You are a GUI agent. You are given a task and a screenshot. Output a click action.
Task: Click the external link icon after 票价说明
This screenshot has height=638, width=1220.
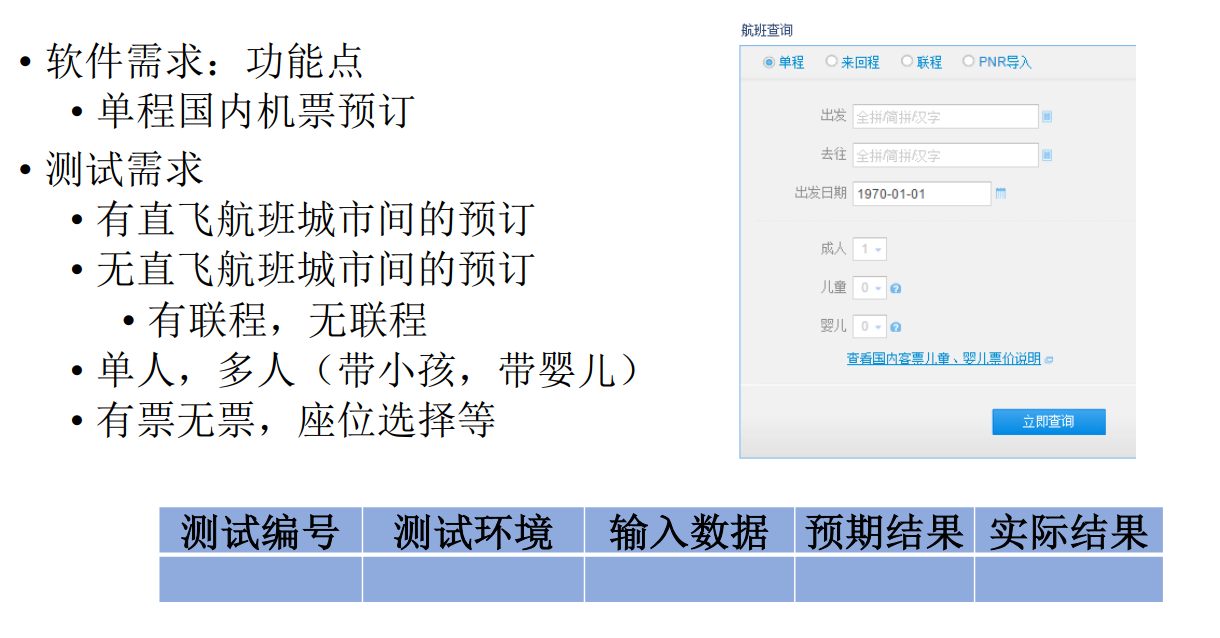pos(1049,359)
